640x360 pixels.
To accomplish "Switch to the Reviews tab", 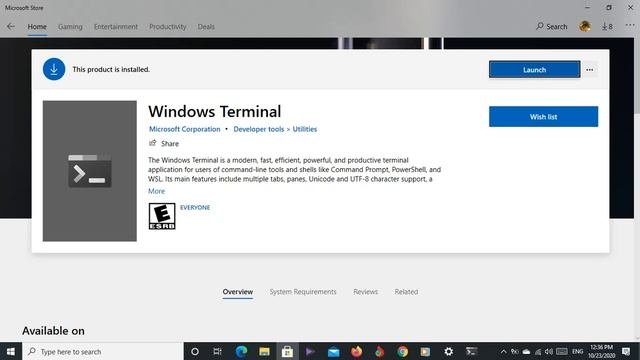I will pos(365,292).
